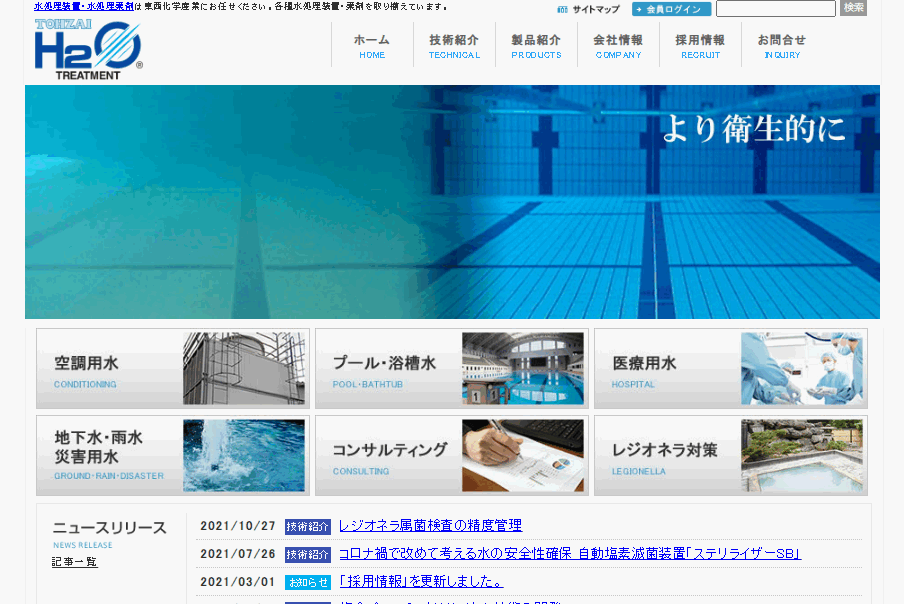Open the プール・浴槽水 pool and bathtub banner

point(451,369)
